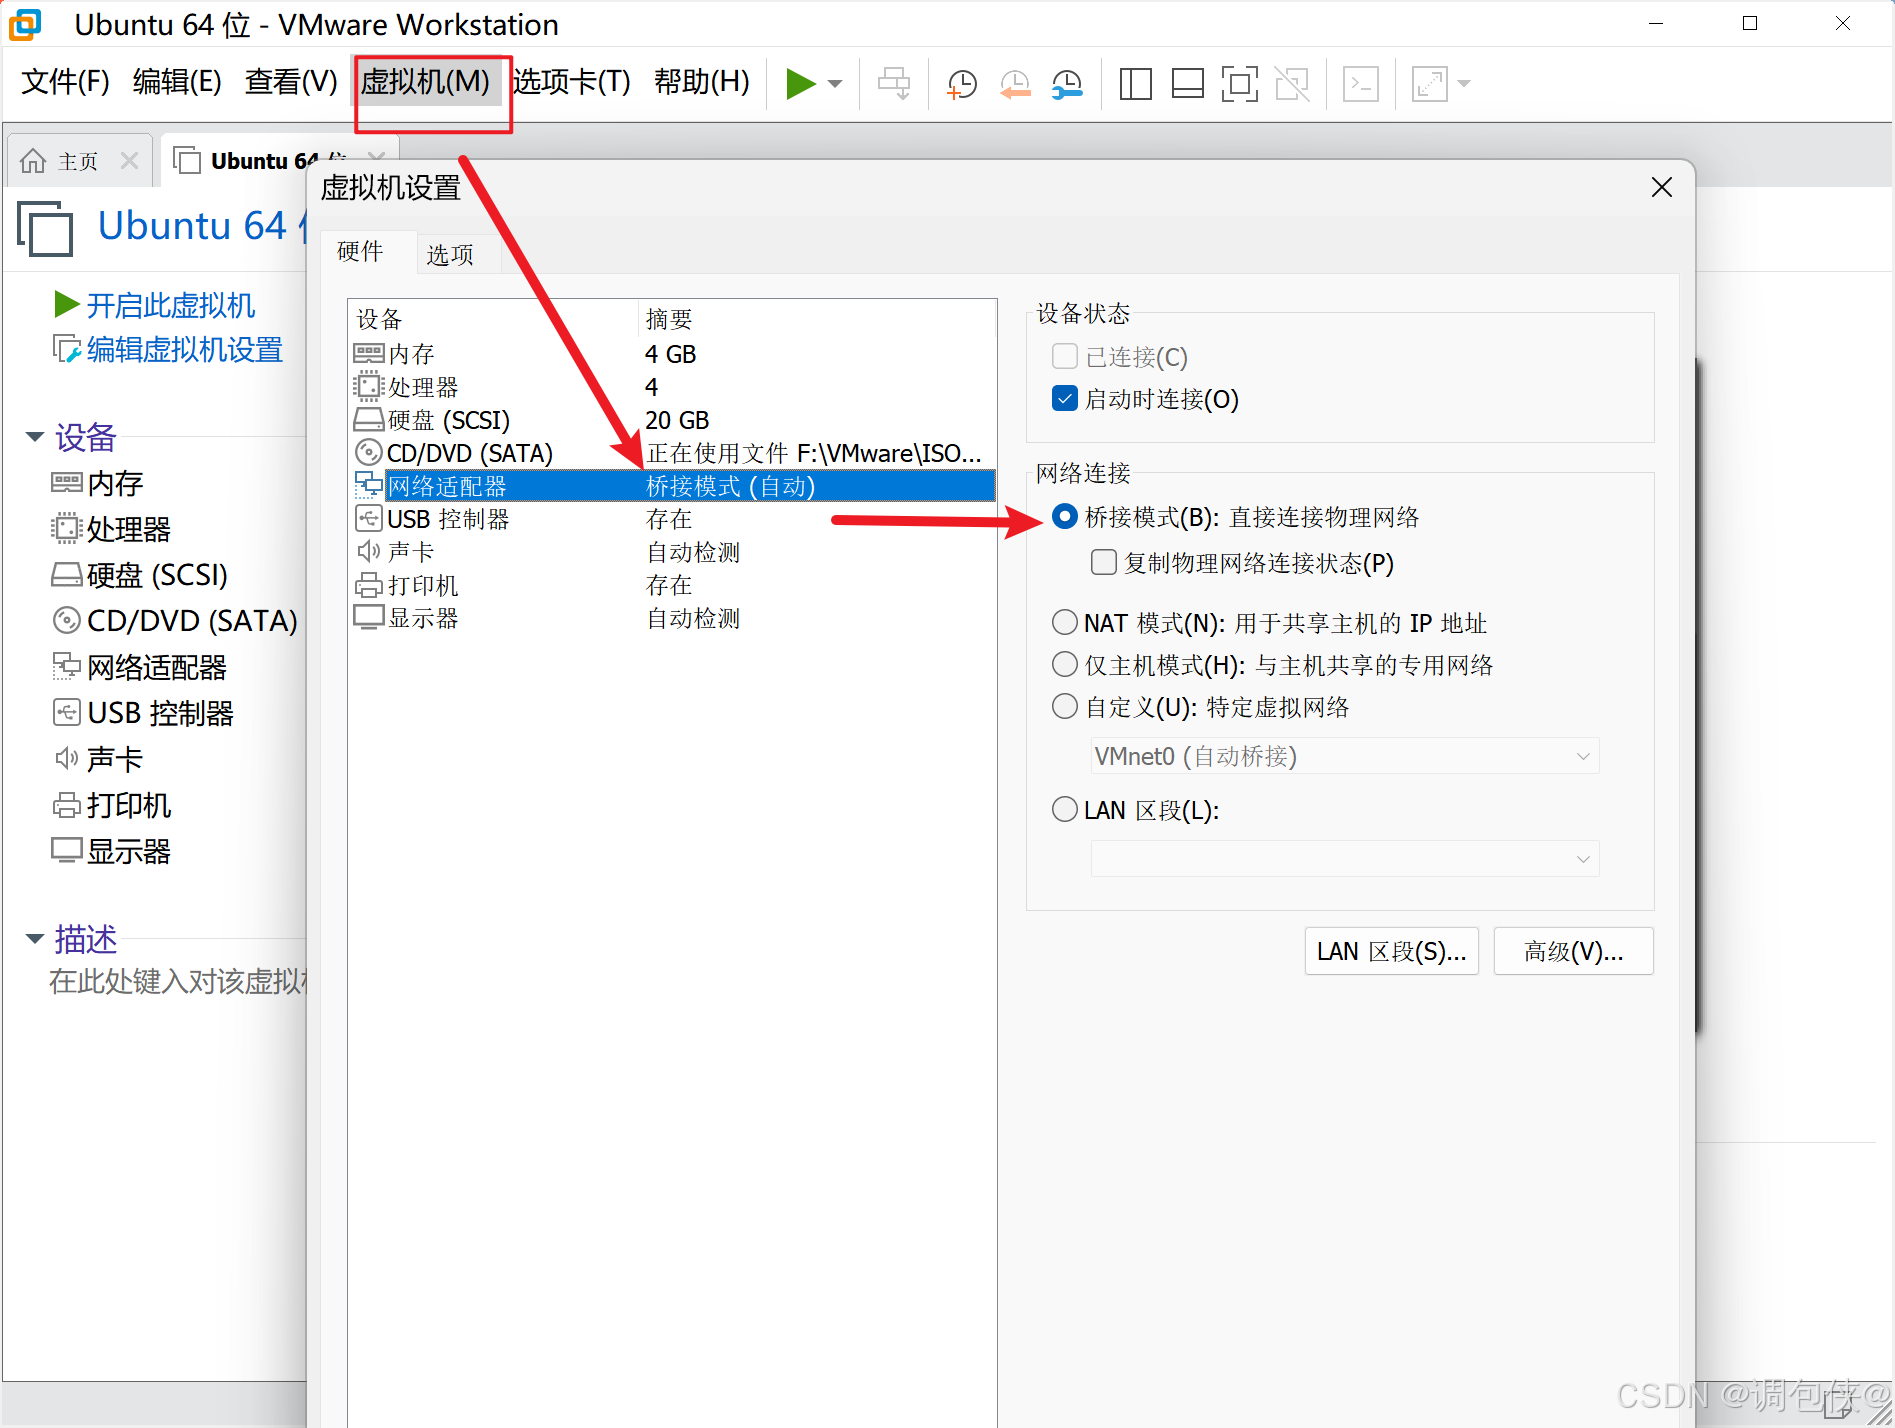Click the stretch guest display icon

[1429, 84]
